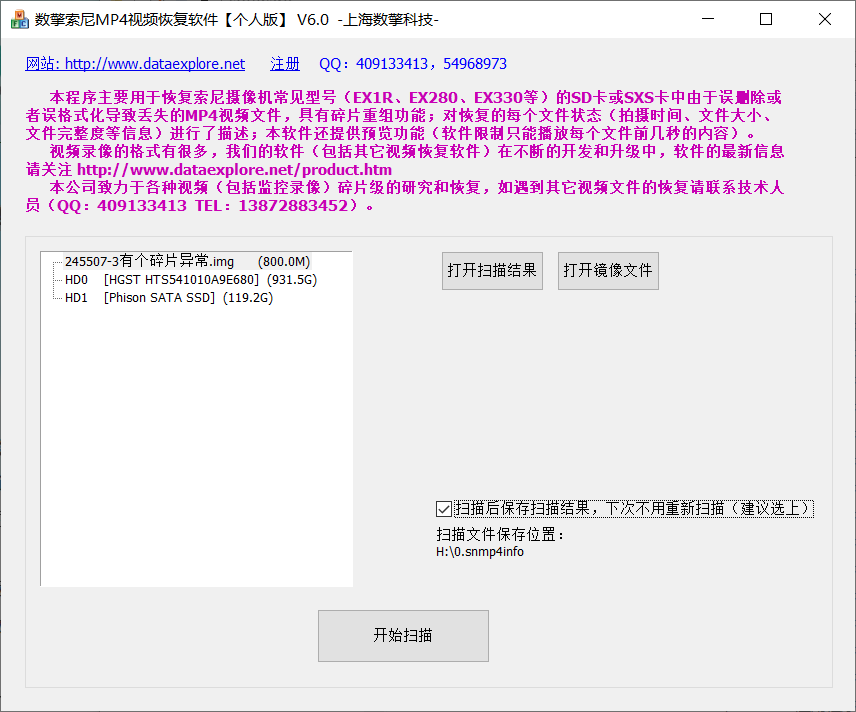
Task: Click the 注册 registration link
Action: point(285,64)
